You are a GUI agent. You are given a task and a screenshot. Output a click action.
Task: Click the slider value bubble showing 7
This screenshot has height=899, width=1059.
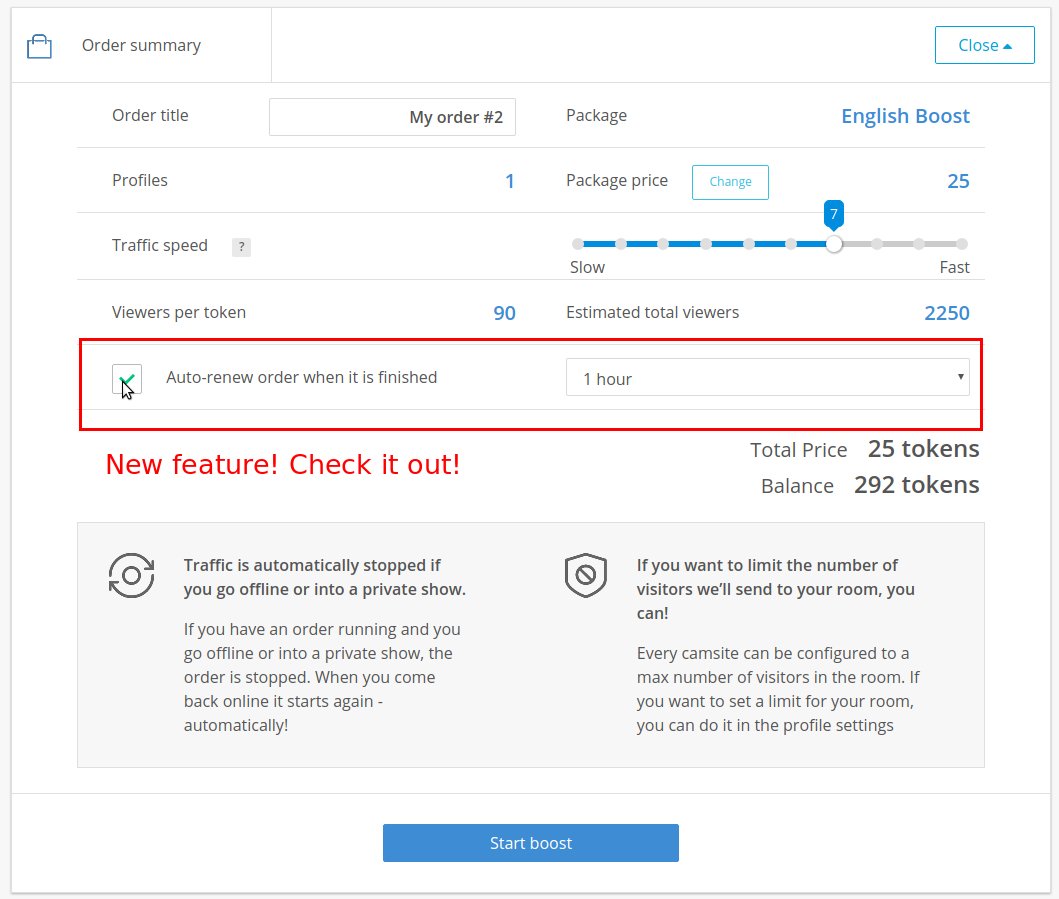pos(833,215)
